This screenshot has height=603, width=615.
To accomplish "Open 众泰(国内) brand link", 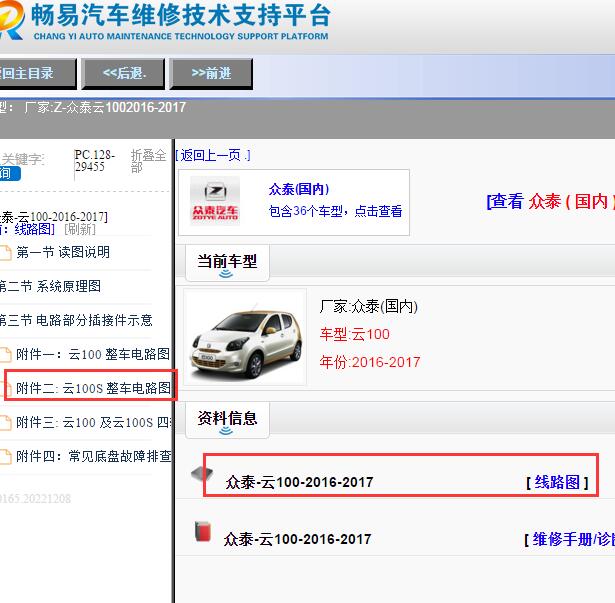I will 299,189.
